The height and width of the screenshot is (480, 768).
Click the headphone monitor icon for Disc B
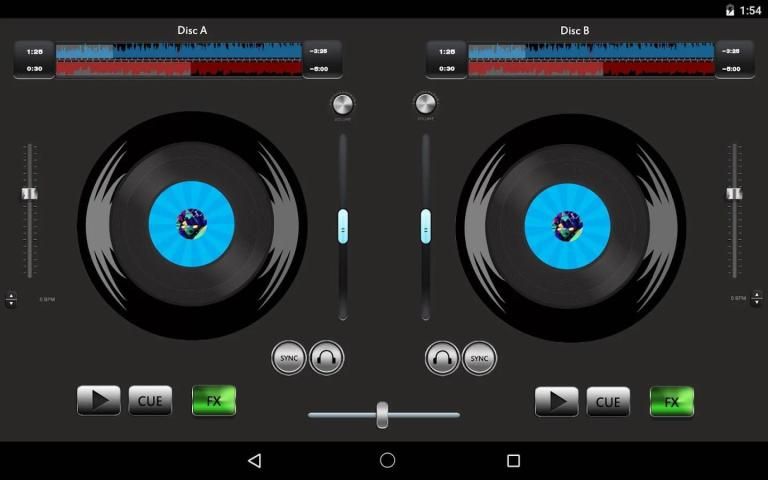coord(442,357)
